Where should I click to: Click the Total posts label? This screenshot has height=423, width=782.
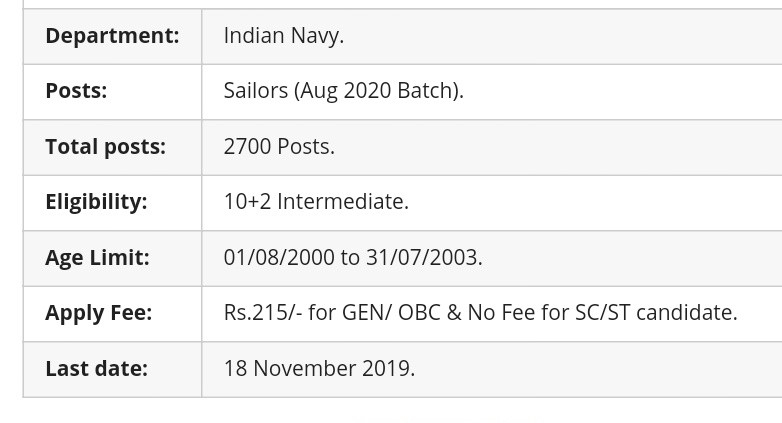tap(105, 147)
